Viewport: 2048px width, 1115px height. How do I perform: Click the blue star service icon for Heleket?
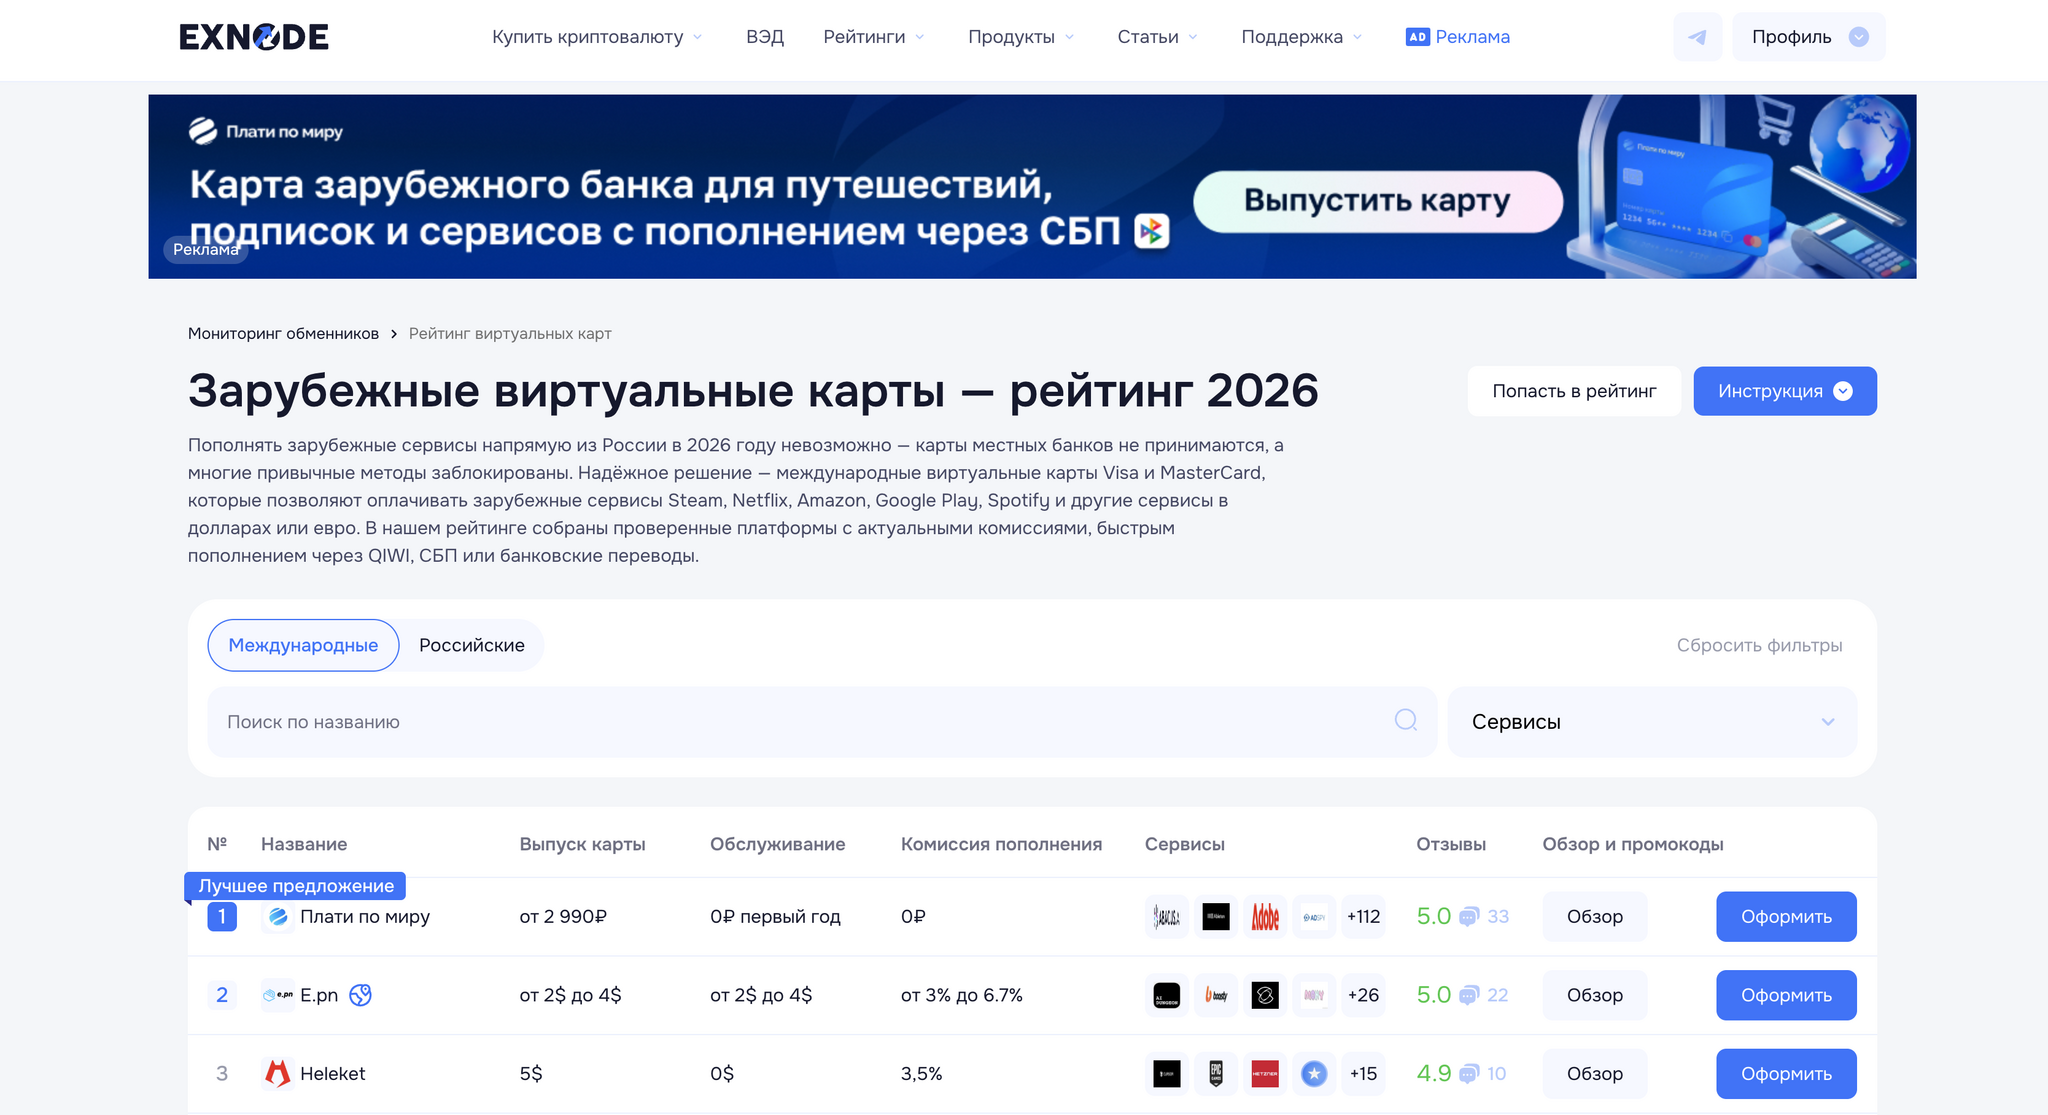pyautogui.click(x=1314, y=1073)
